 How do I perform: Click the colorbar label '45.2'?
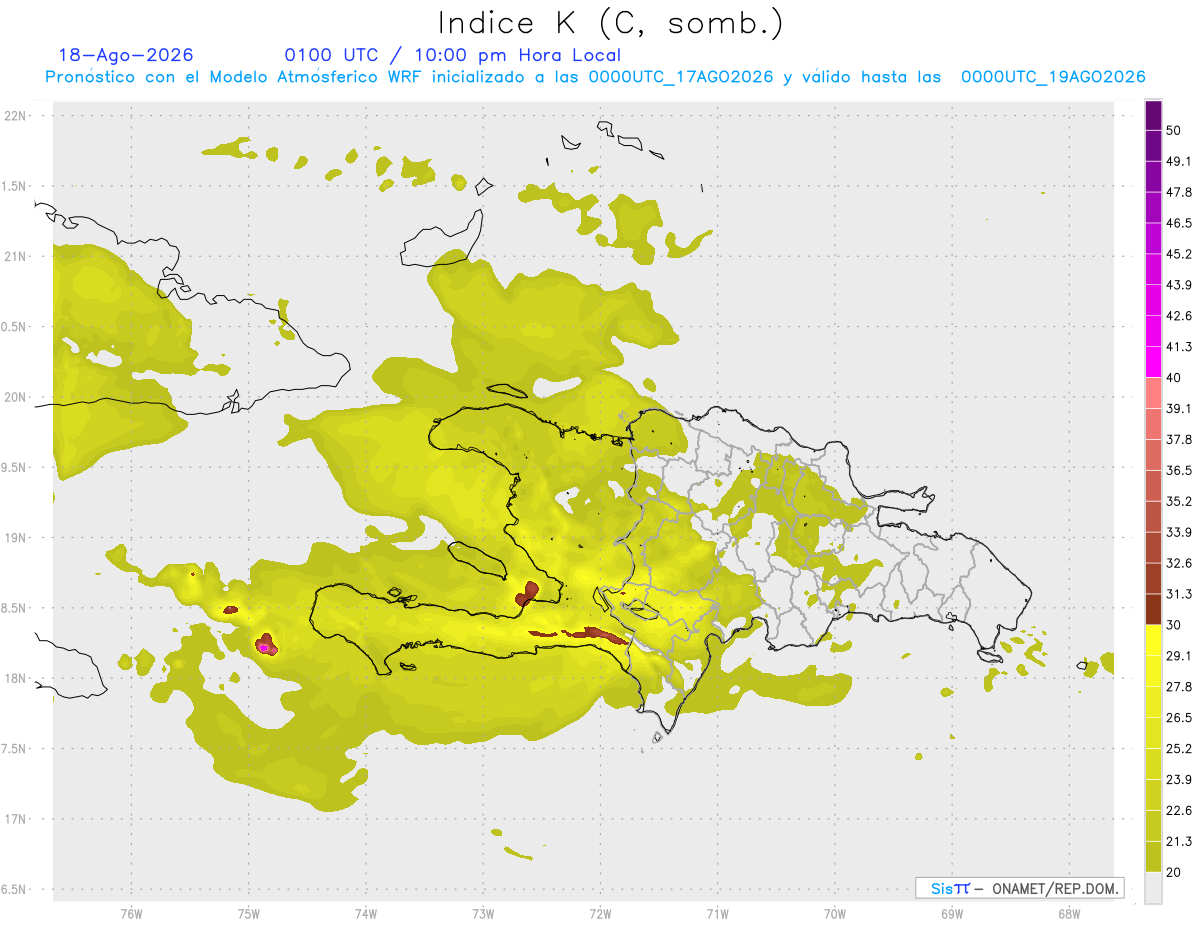tap(1179, 254)
